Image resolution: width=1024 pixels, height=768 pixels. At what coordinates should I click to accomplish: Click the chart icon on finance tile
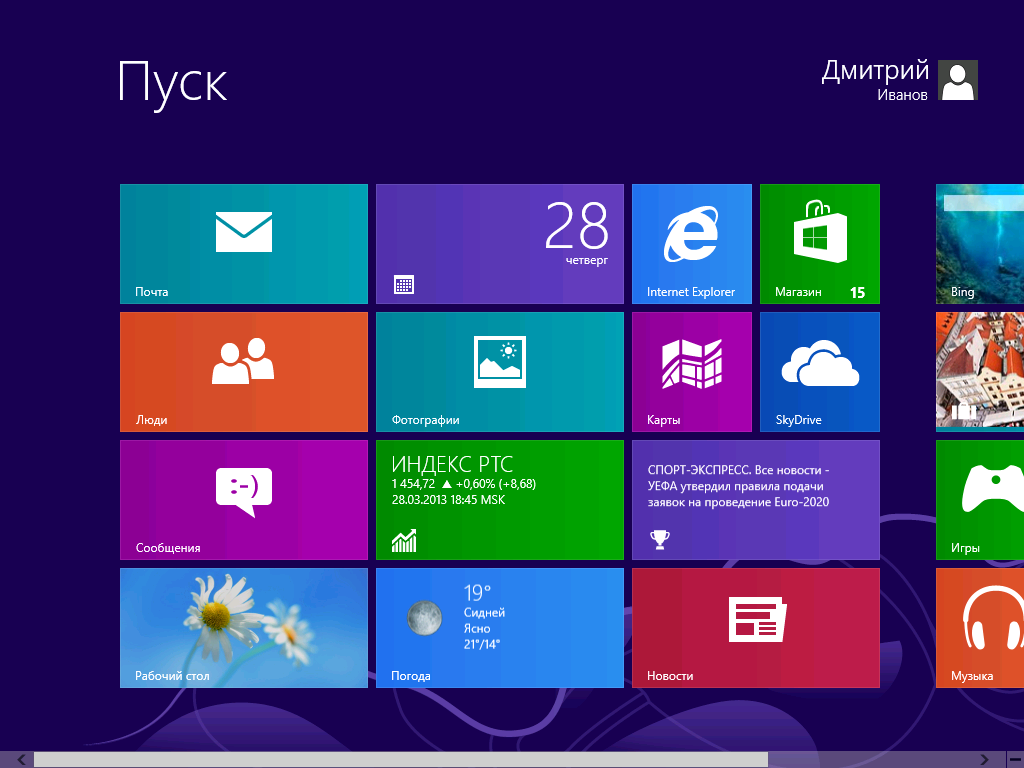(x=404, y=540)
